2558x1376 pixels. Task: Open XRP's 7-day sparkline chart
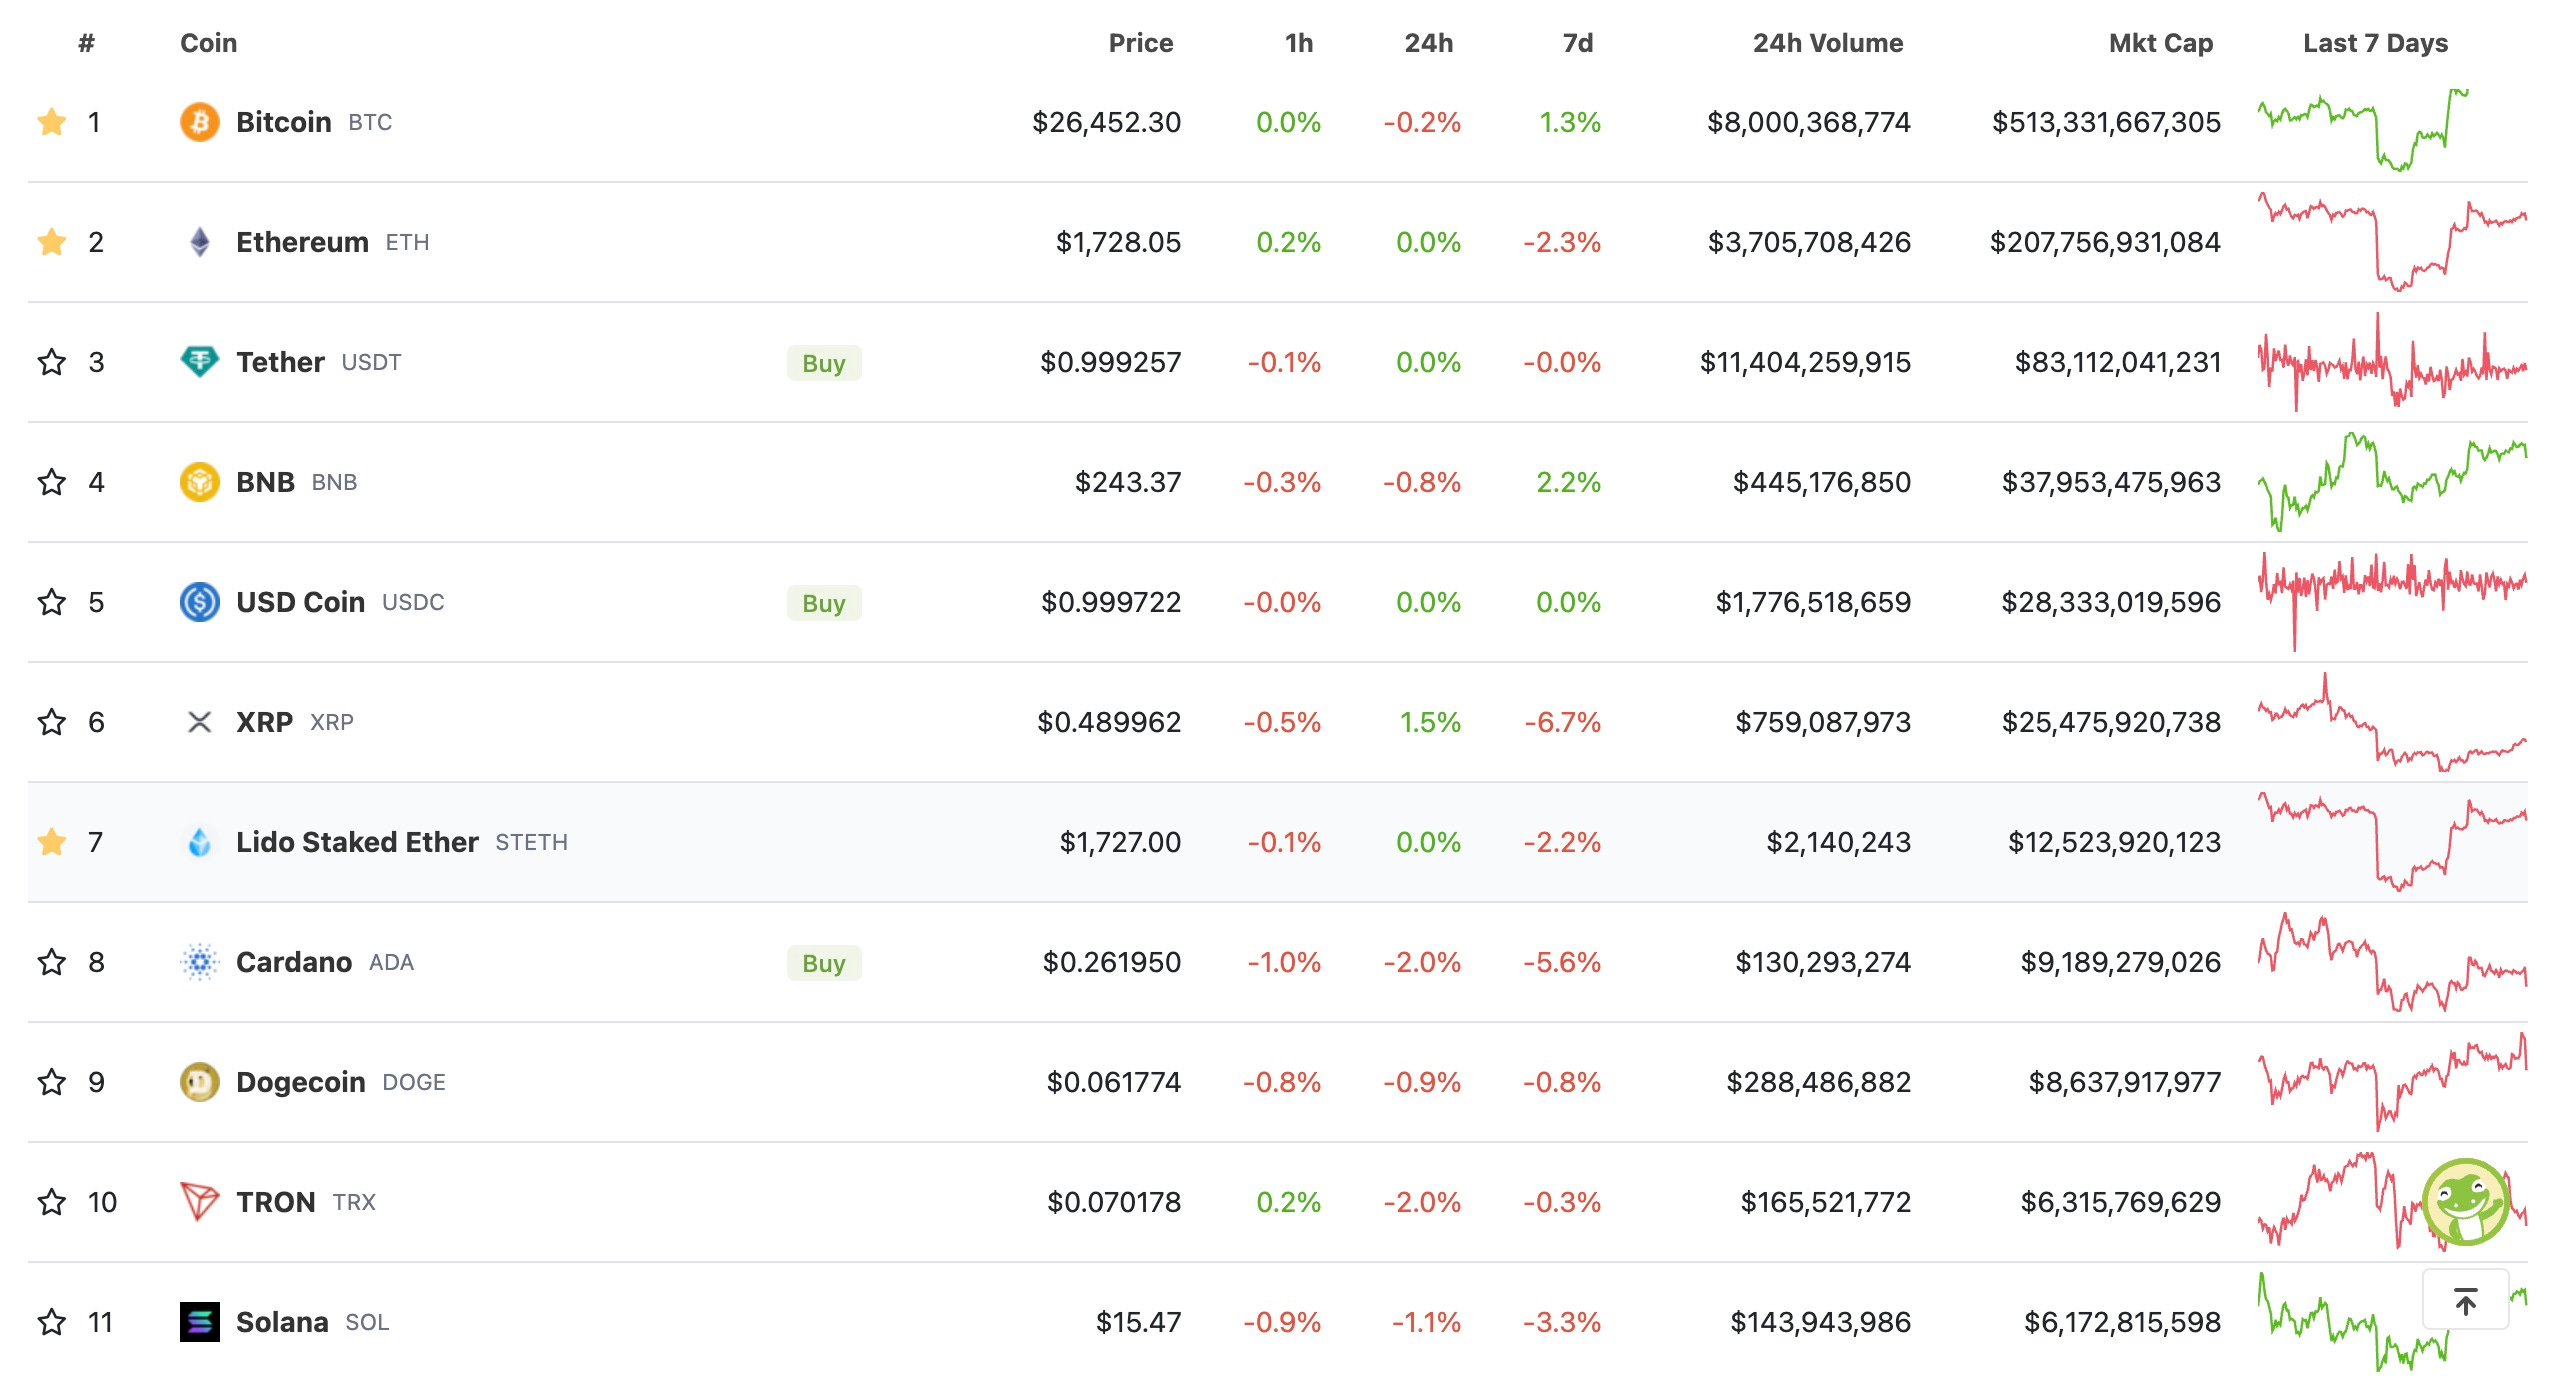[x=2392, y=722]
